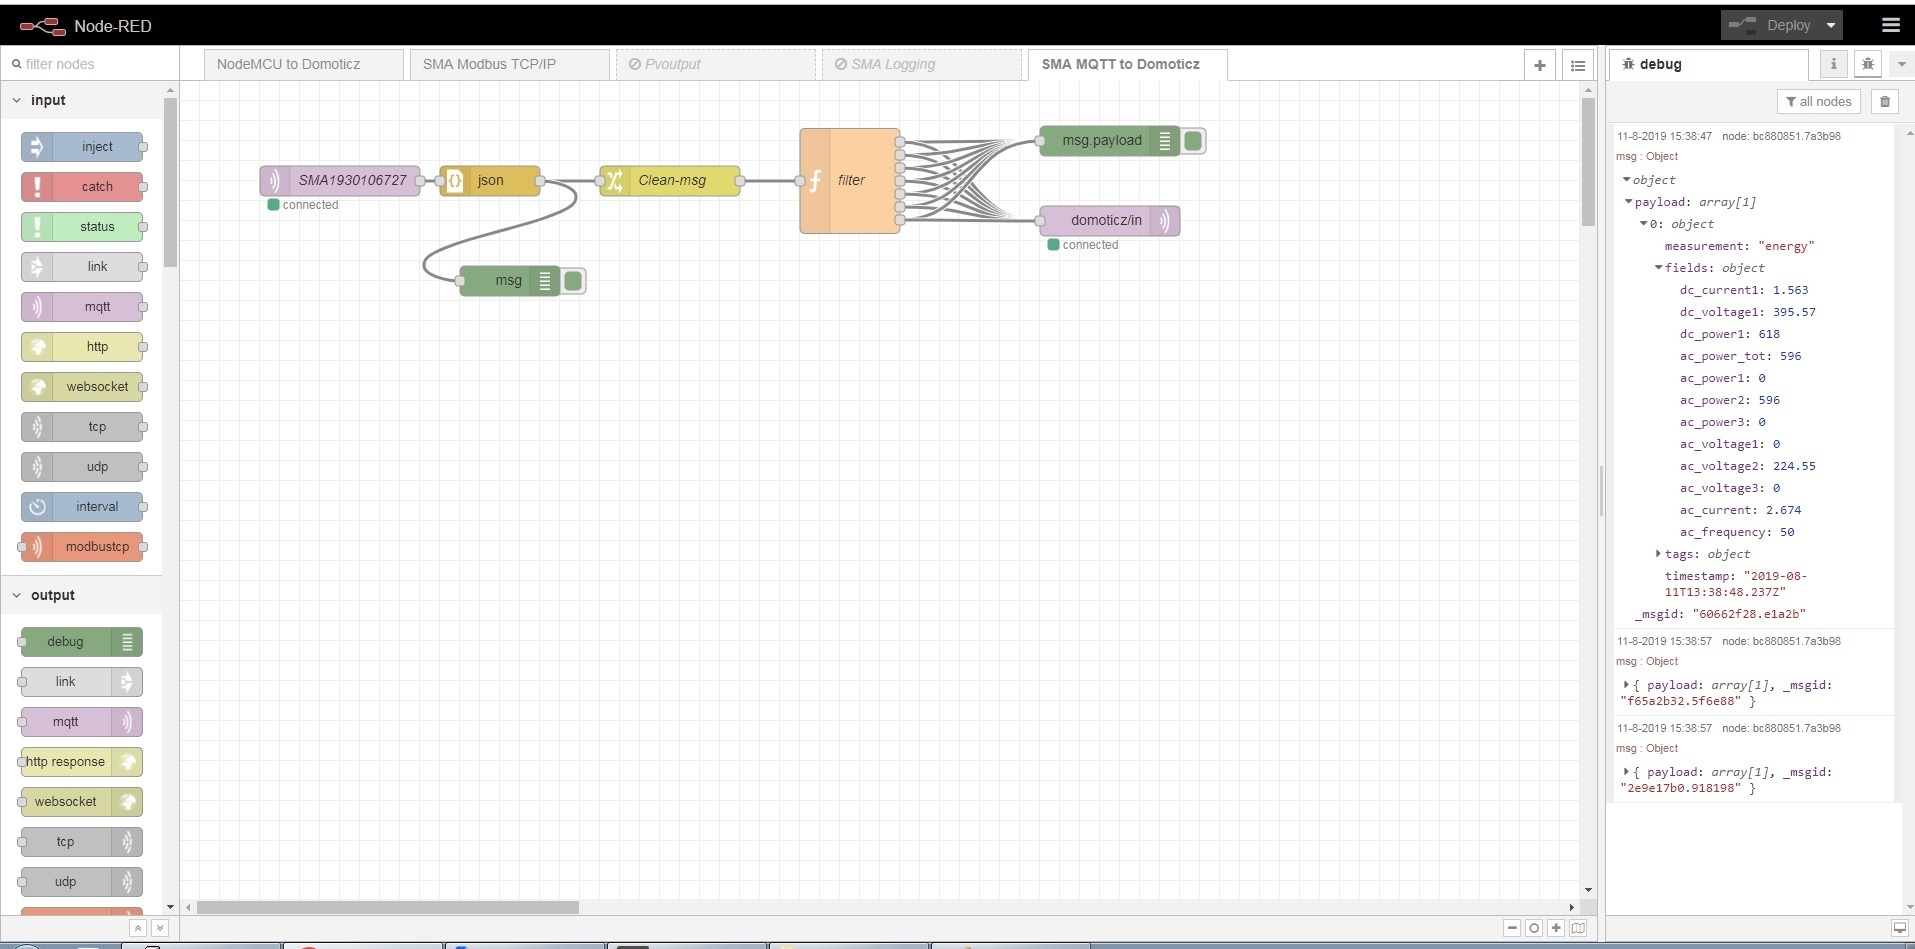Collapse all palette categories

click(x=138, y=928)
